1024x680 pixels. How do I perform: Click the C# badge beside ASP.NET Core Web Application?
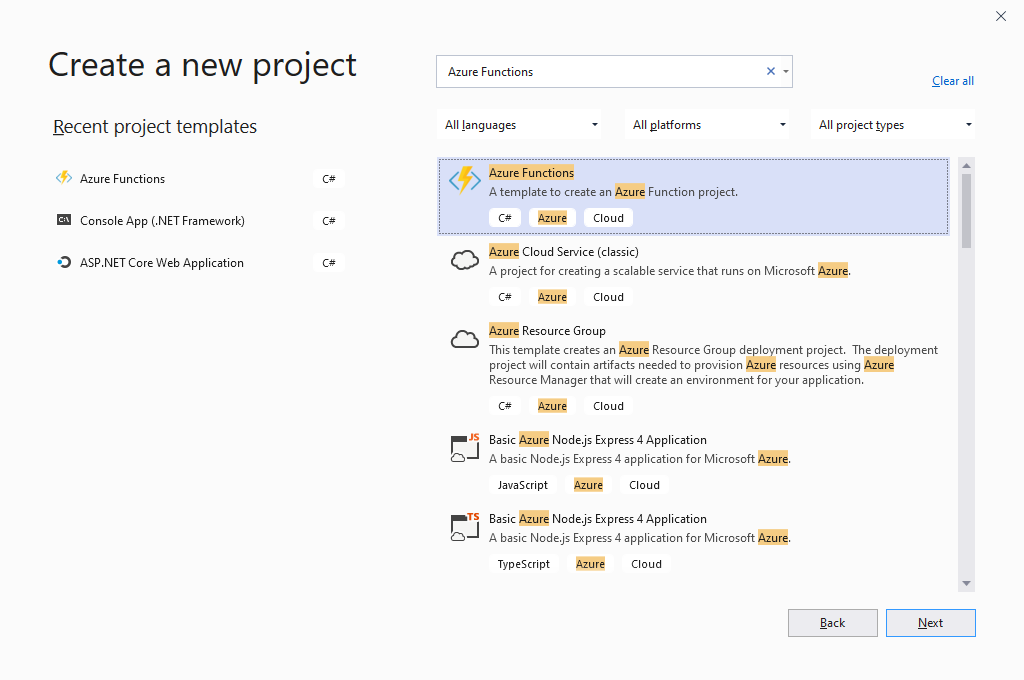(x=328, y=263)
